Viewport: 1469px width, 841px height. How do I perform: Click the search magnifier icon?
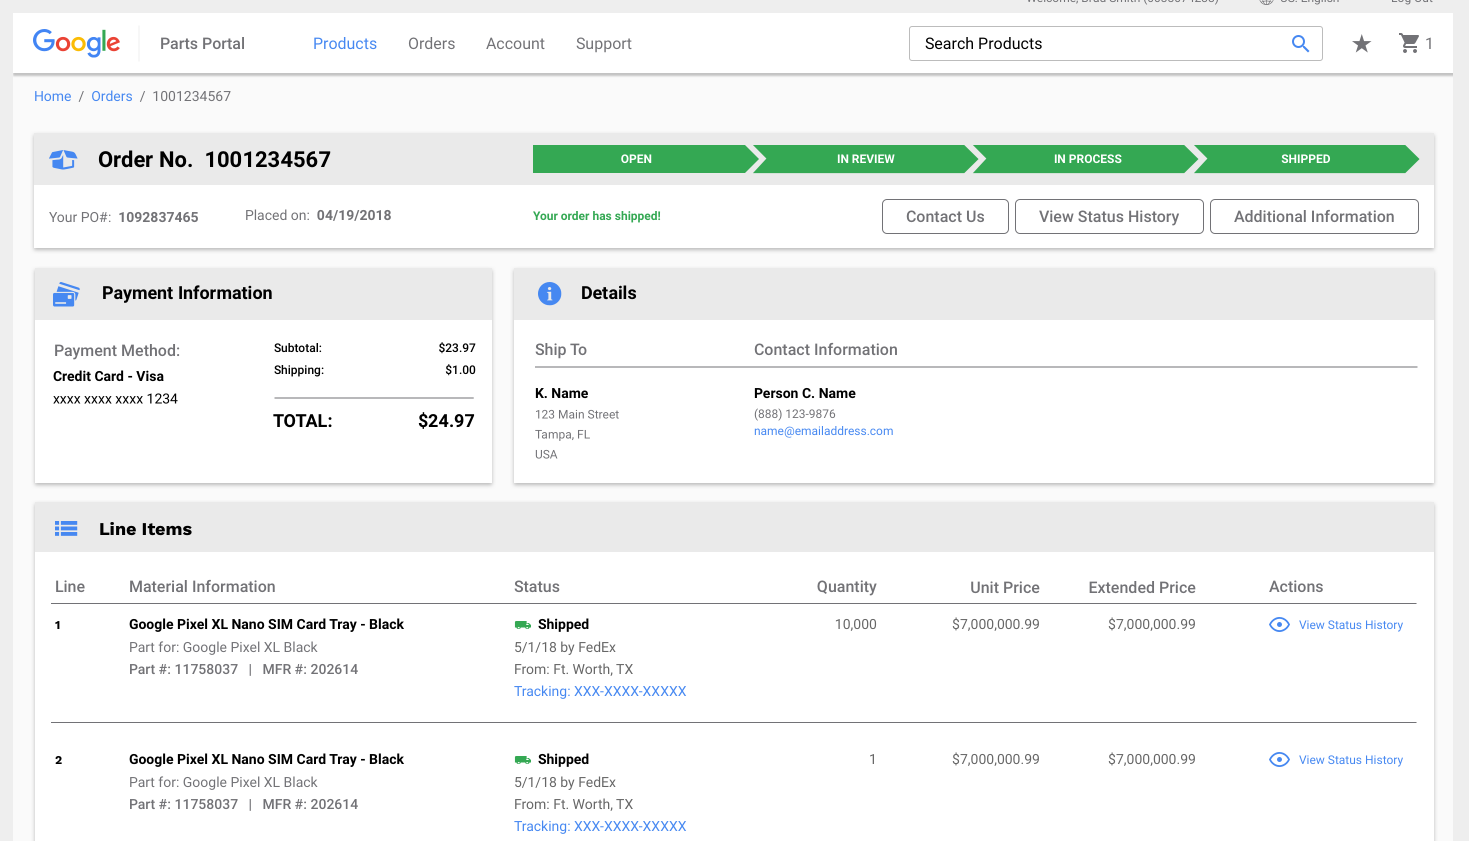(1300, 43)
